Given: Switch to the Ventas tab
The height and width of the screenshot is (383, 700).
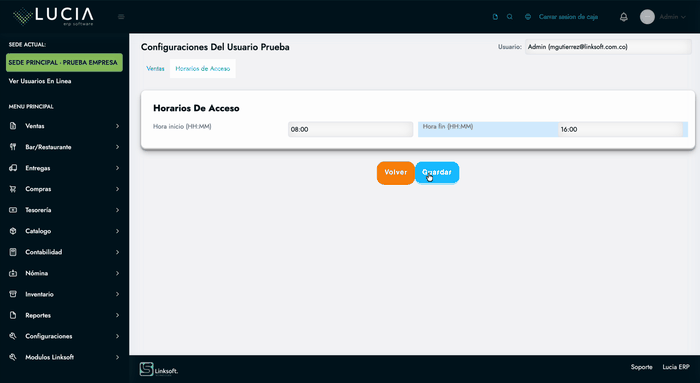Looking at the screenshot, I should pyautogui.click(x=155, y=68).
